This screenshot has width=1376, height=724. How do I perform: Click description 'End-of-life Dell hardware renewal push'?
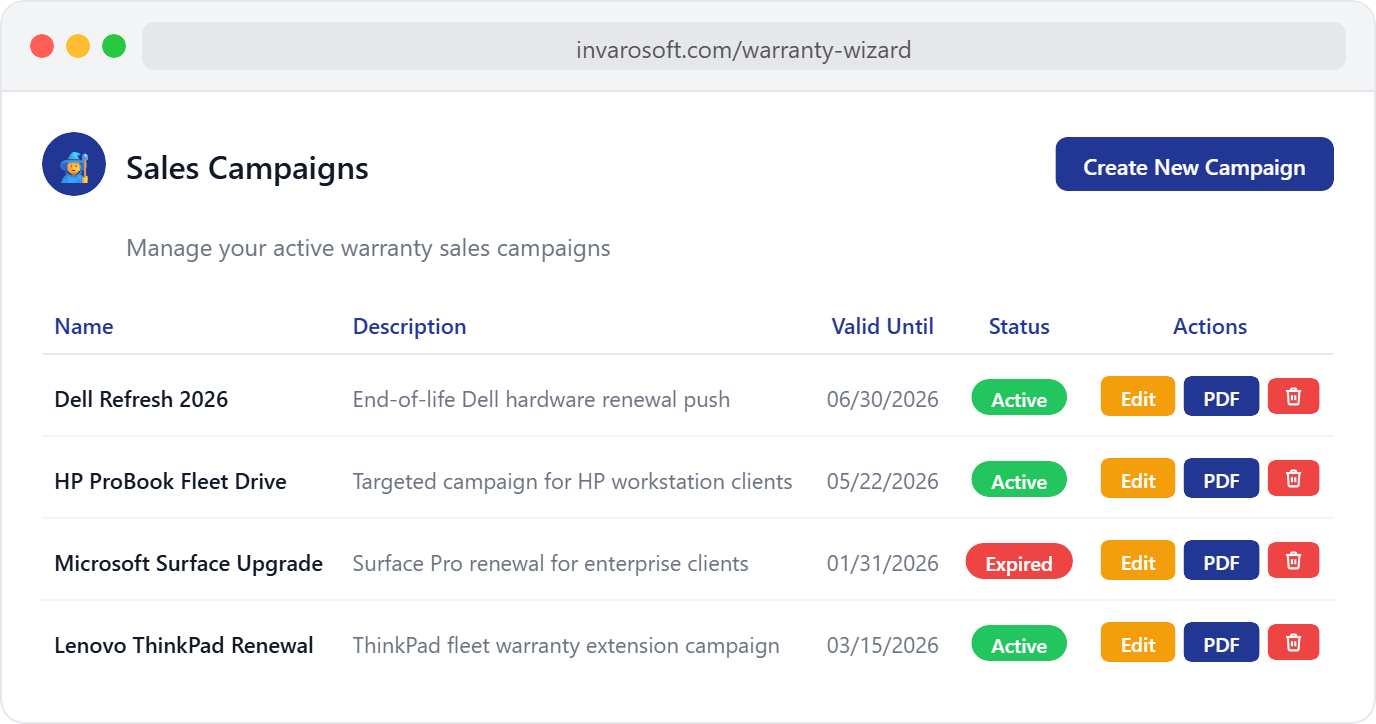(x=541, y=399)
